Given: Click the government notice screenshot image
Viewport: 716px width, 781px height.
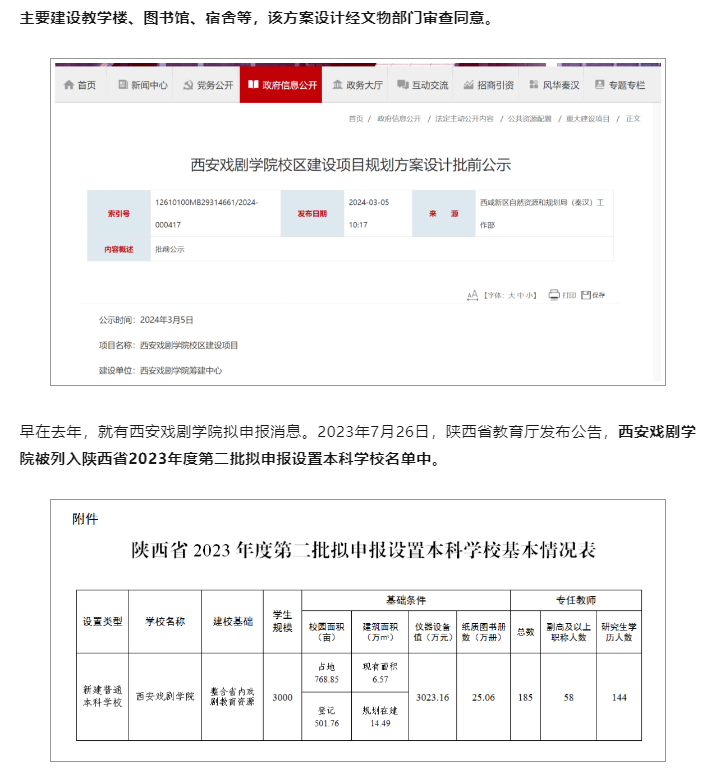Looking at the screenshot, I should point(358,222).
